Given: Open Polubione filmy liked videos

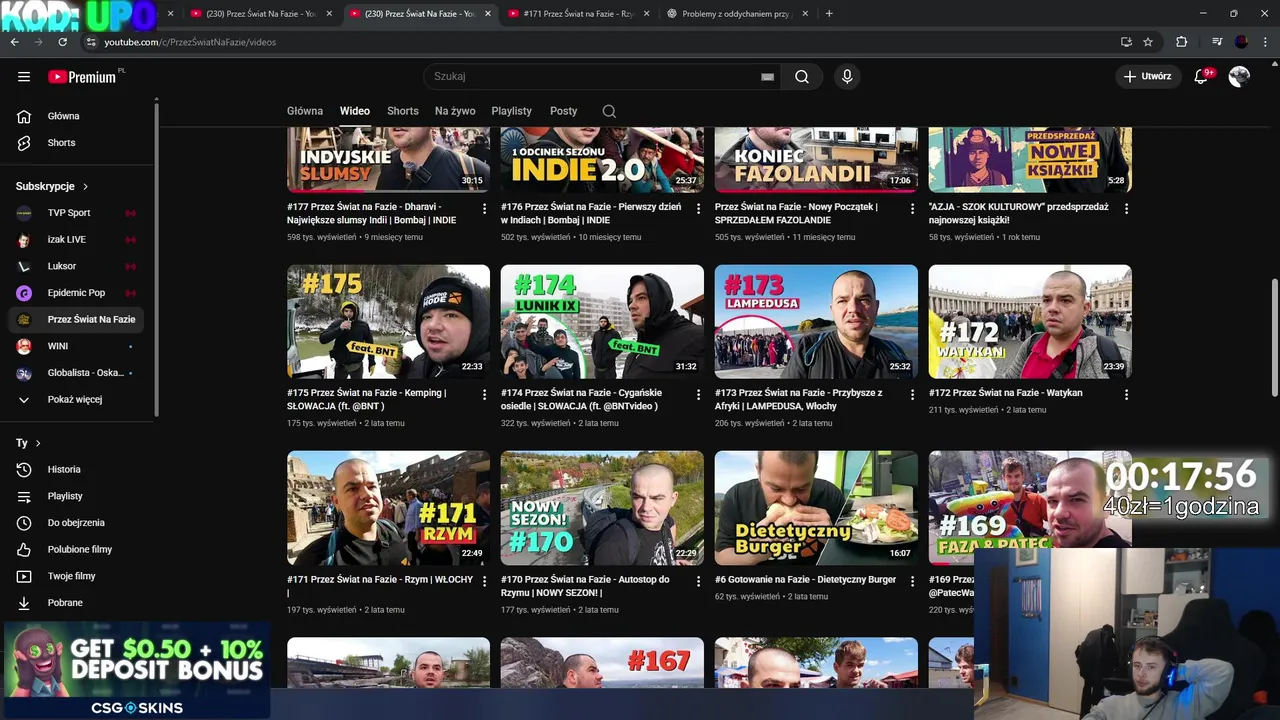Looking at the screenshot, I should pos(78,549).
